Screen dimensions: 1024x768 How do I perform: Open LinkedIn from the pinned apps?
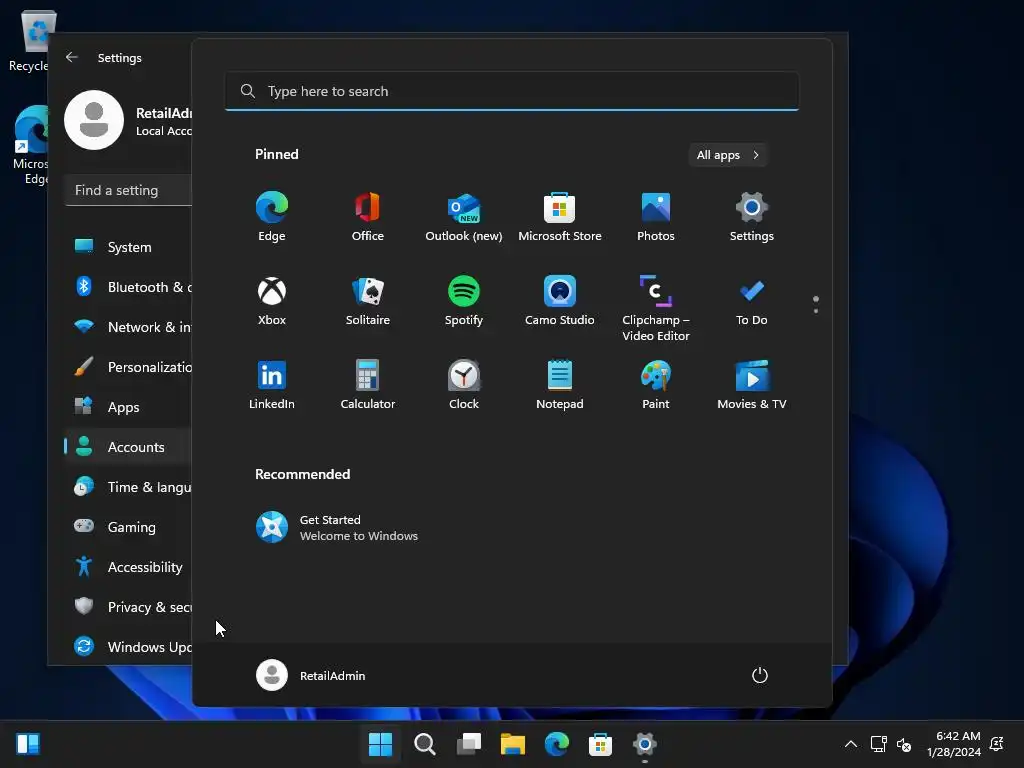tap(272, 385)
